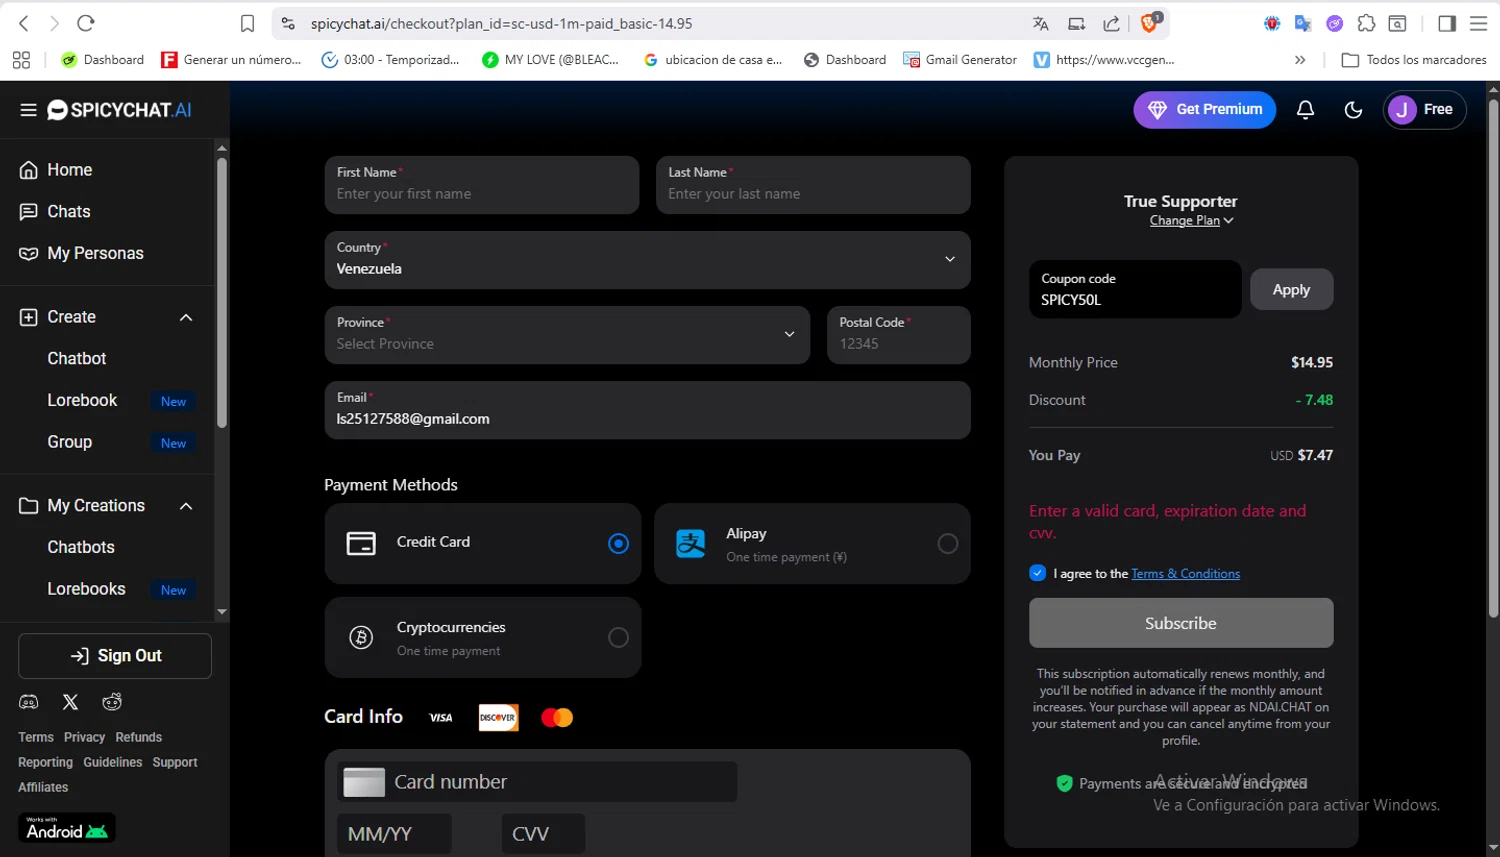The height and width of the screenshot is (857, 1500).
Task: Open Affiliates footer link
Action: pos(43,788)
